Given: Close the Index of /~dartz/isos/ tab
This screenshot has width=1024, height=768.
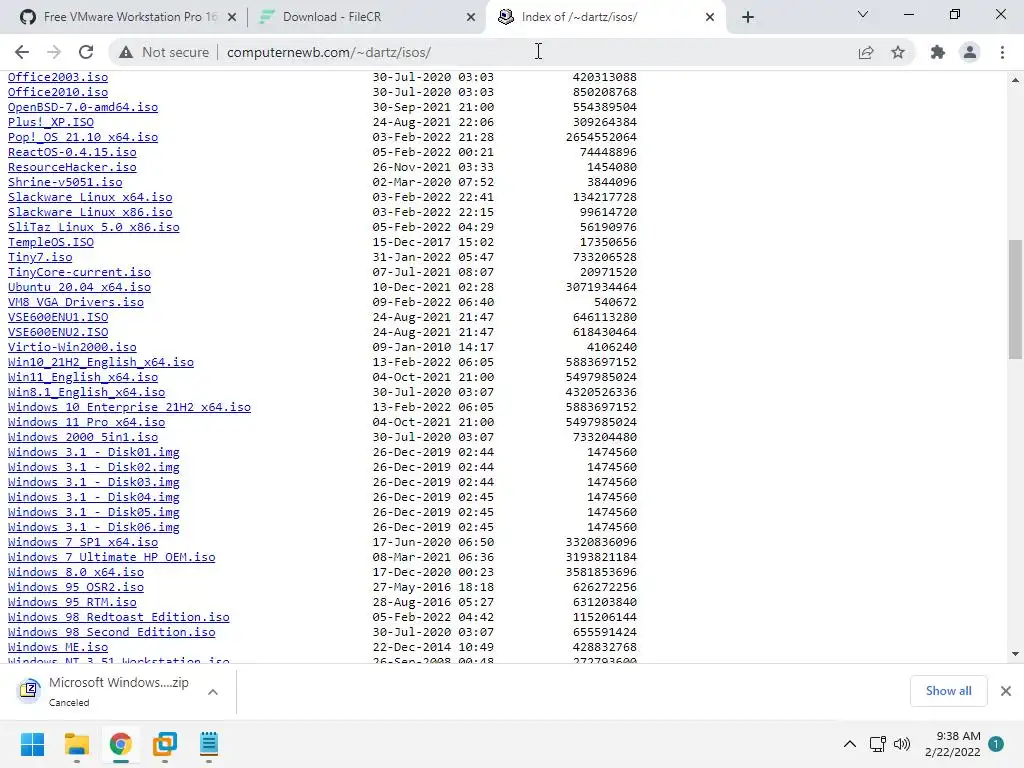Looking at the screenshot, I should click(710, 17).
